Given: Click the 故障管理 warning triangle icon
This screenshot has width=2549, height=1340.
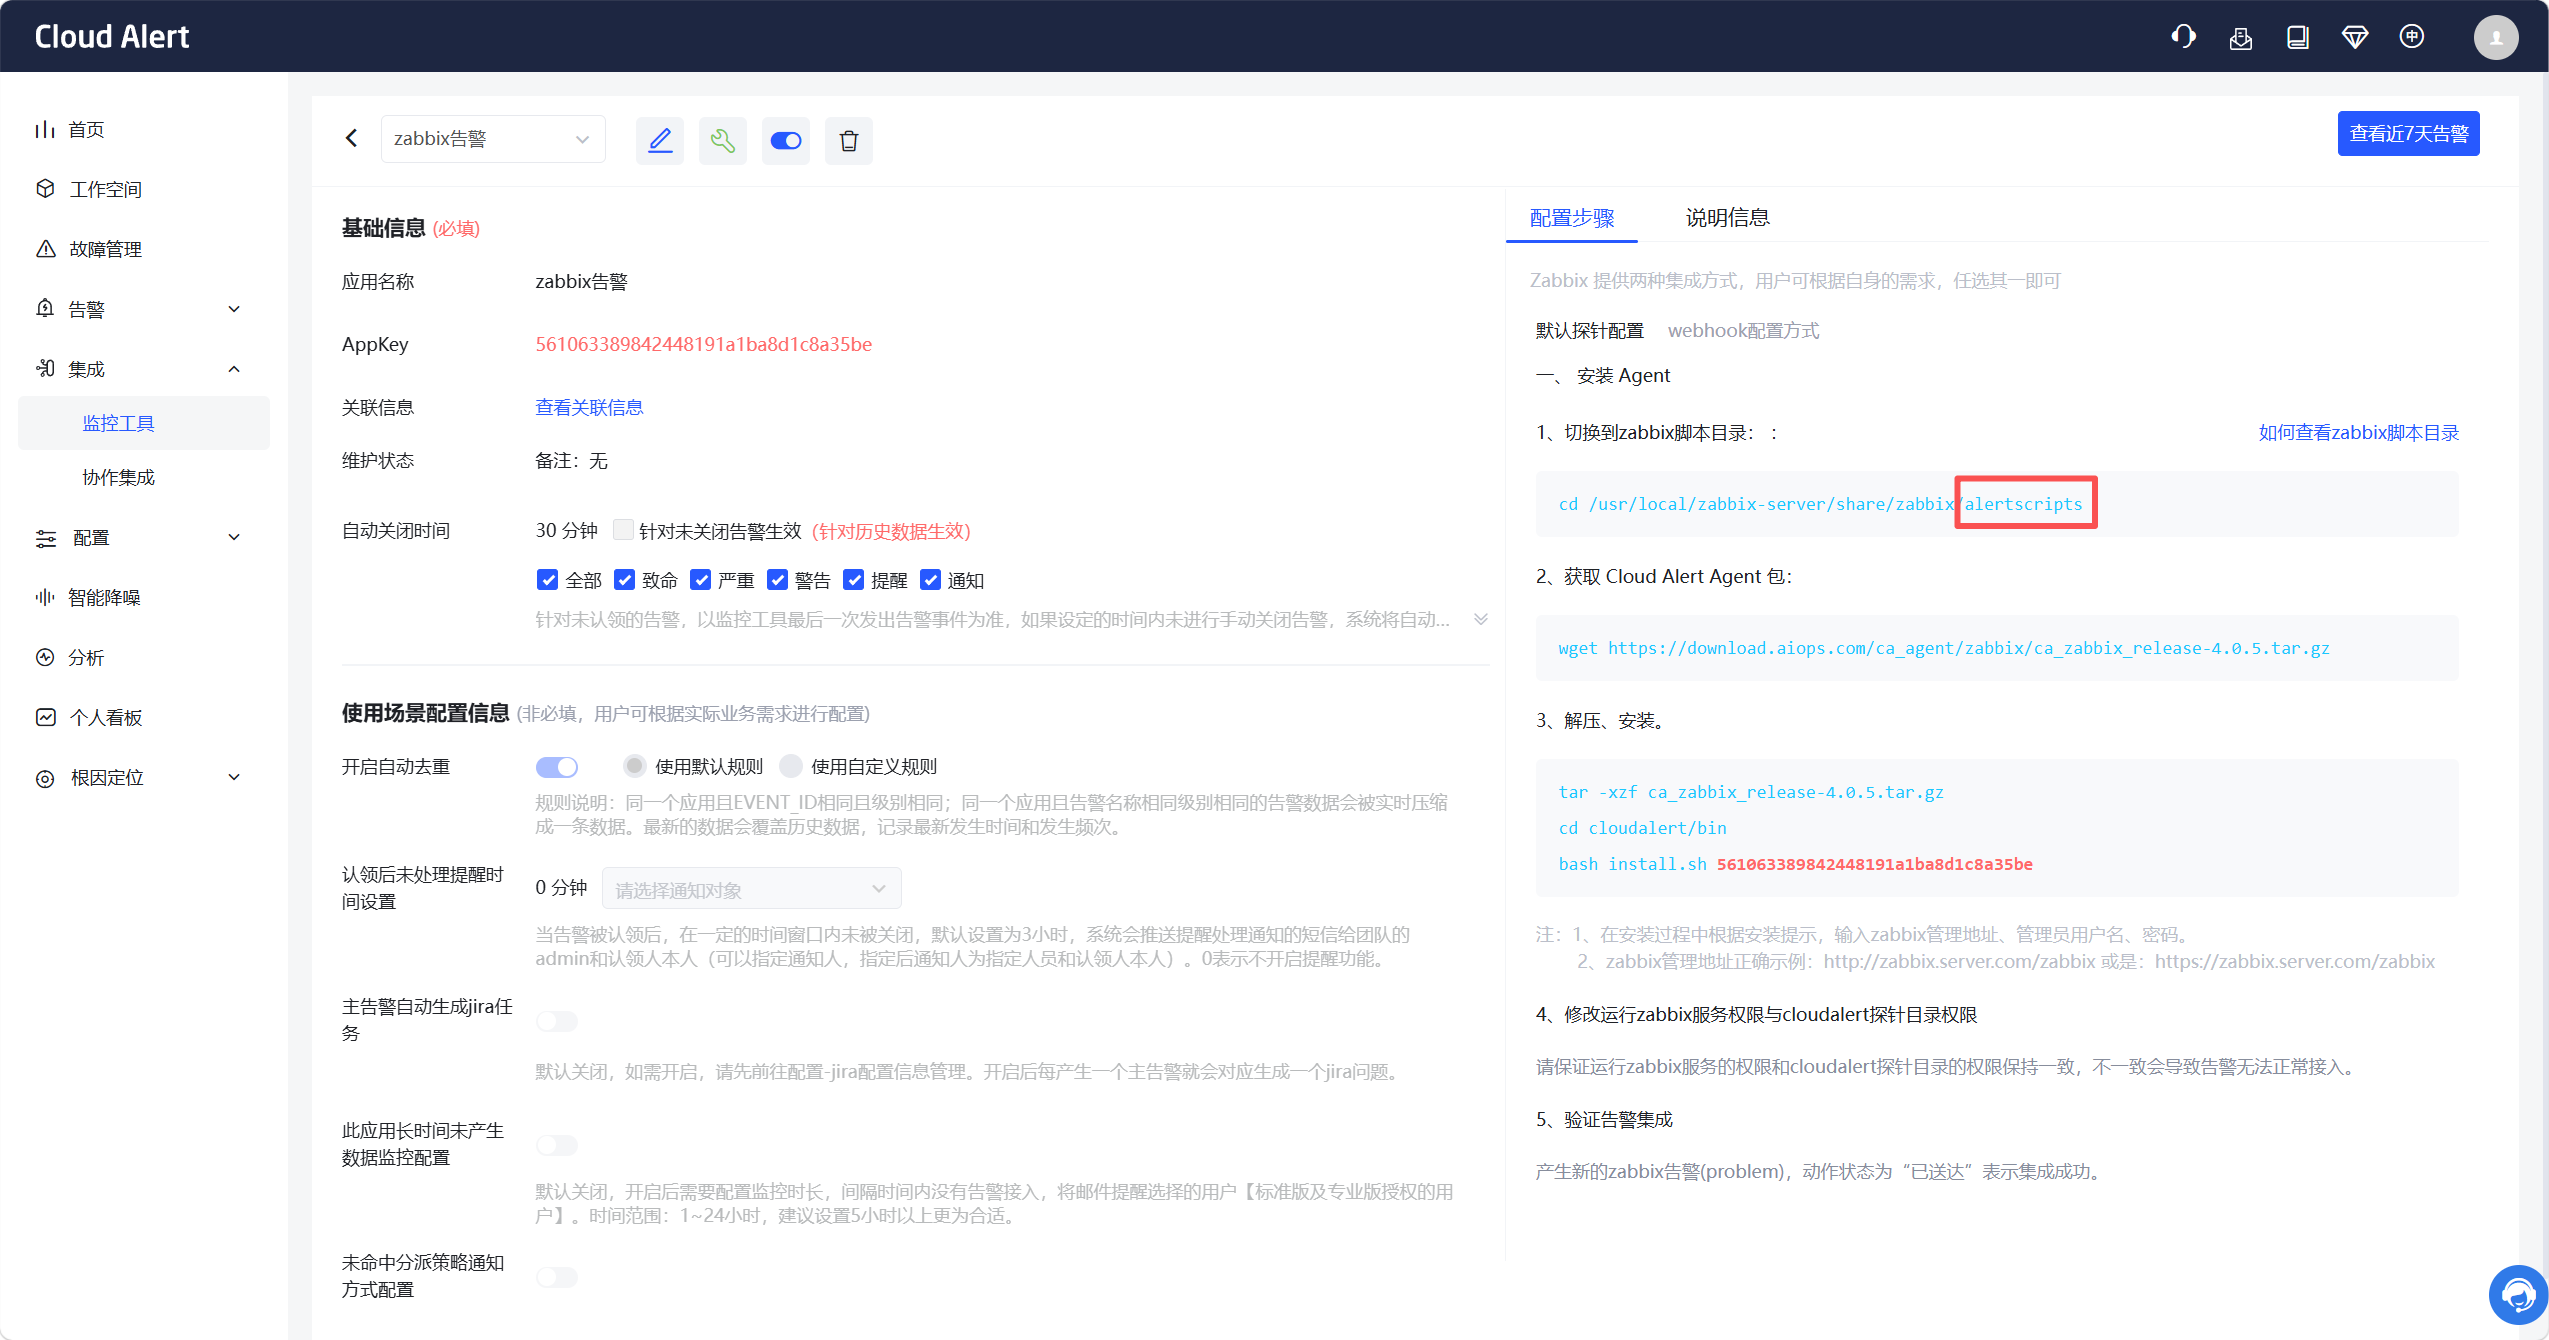Looking at the screenshot, I should click(45, 249).
